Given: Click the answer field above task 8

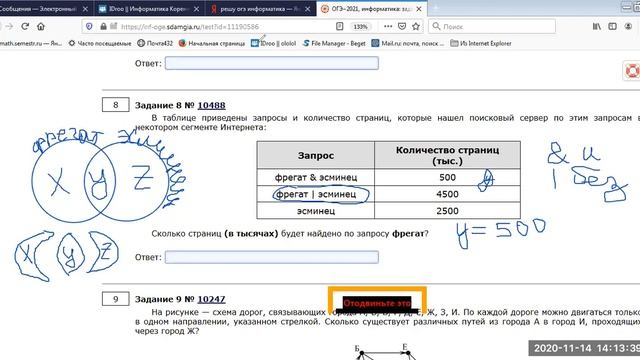Looking at the screenshot, I should (x=271, y=63).
